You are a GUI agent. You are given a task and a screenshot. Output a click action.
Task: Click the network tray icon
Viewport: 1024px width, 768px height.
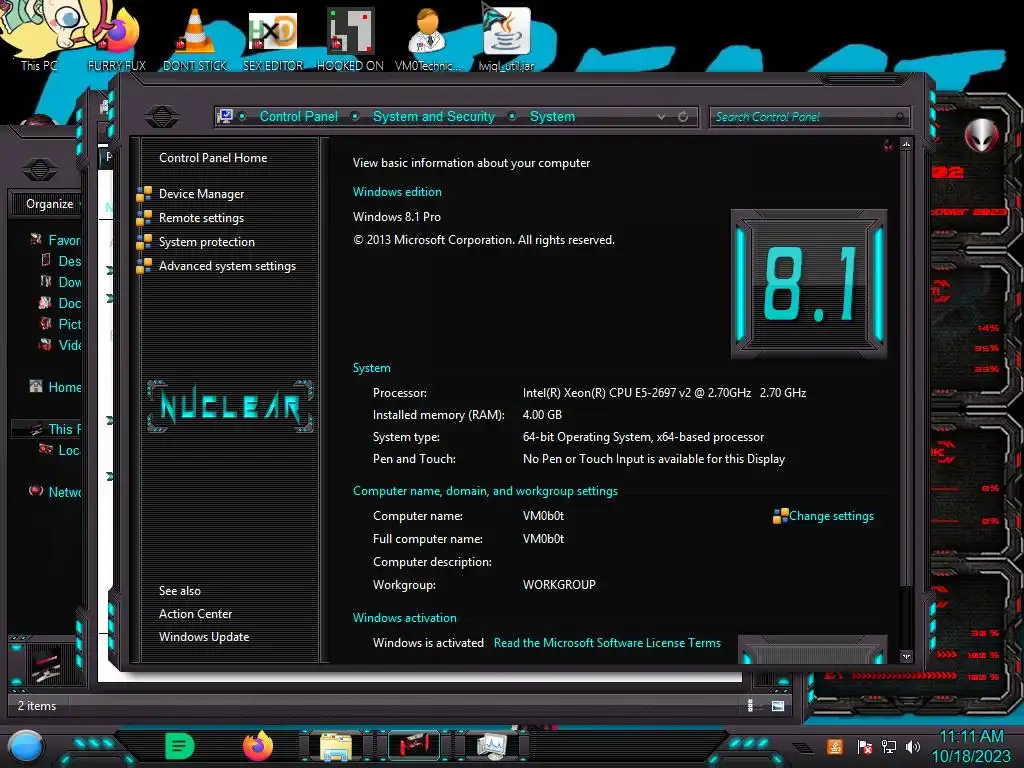click(889, 746)
